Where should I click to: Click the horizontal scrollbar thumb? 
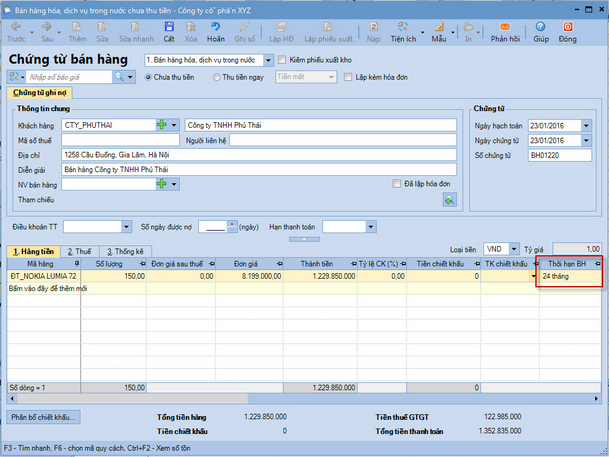click(132, 398)
